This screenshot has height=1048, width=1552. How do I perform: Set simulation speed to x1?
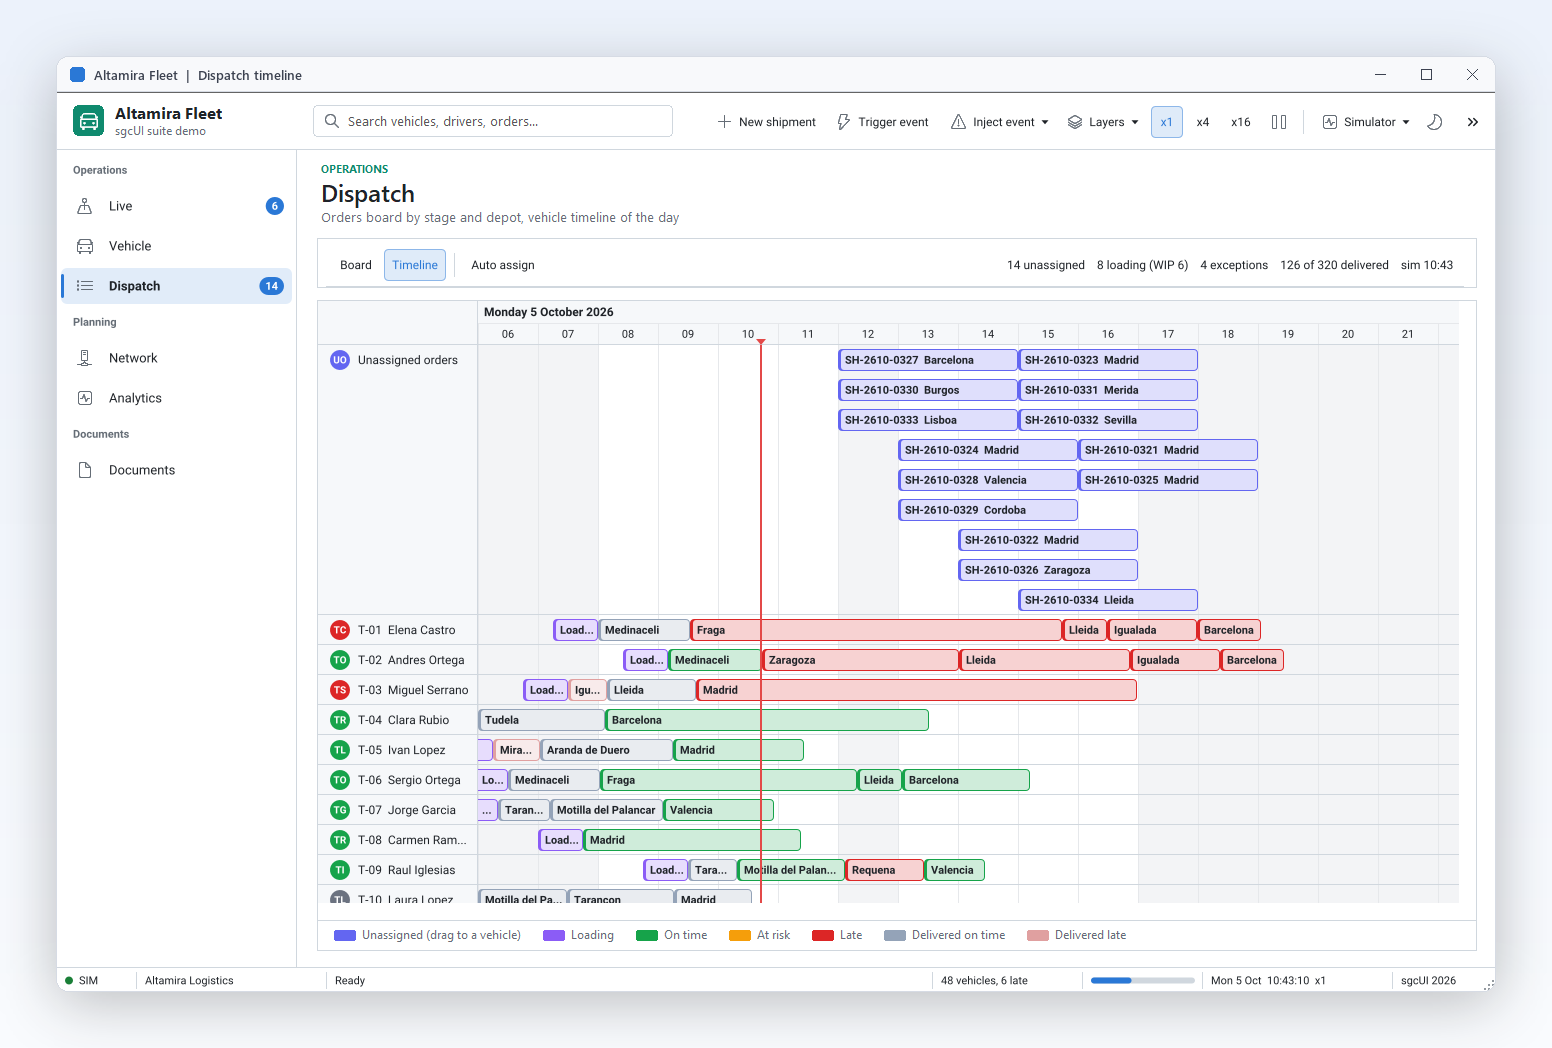(x=1167, y=122)
